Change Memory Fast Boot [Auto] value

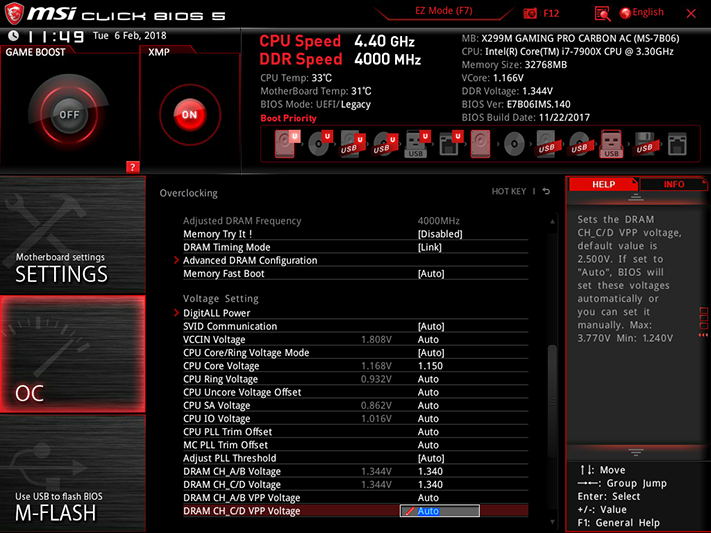[x=356, y=274]
